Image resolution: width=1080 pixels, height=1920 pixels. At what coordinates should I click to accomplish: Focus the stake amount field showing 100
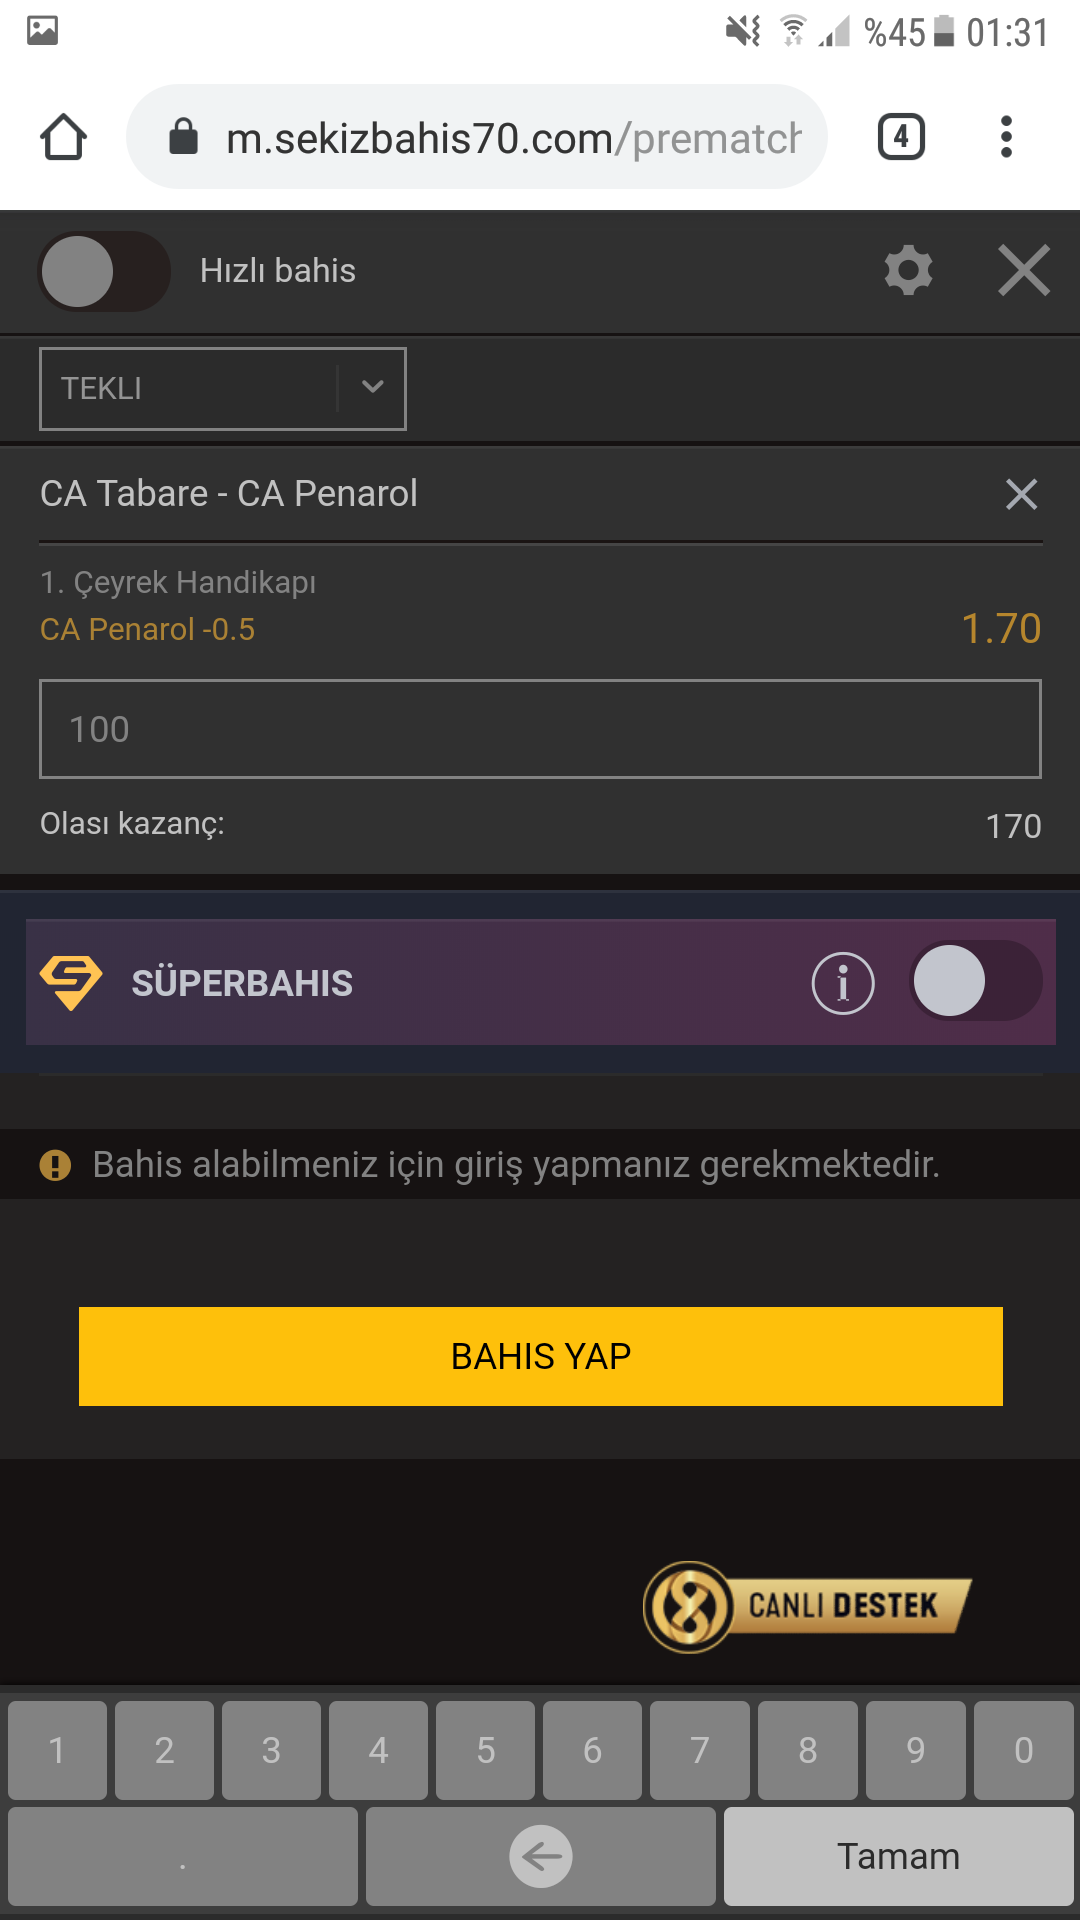pyautogui.click(x=540, y=729)
